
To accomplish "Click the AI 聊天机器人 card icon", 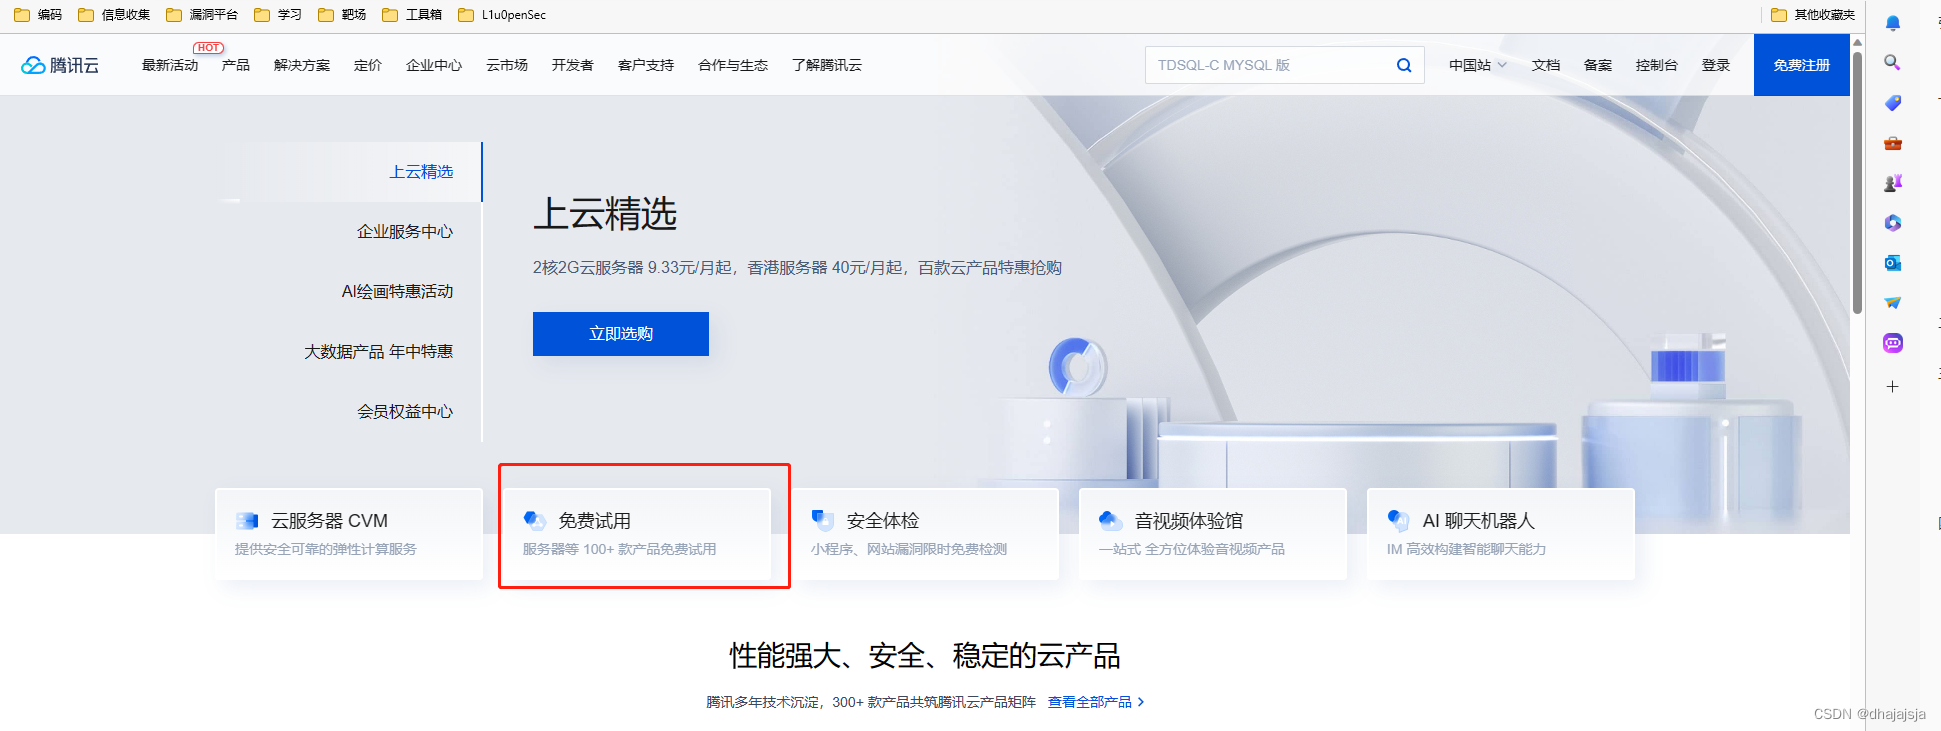I will pos(1398,520).
